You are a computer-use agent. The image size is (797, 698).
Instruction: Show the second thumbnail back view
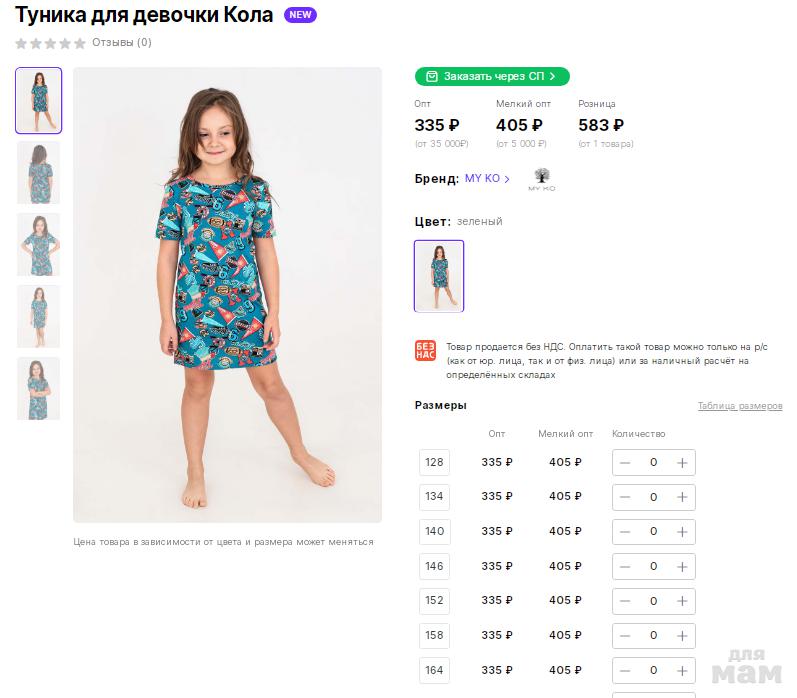point(38,172)
